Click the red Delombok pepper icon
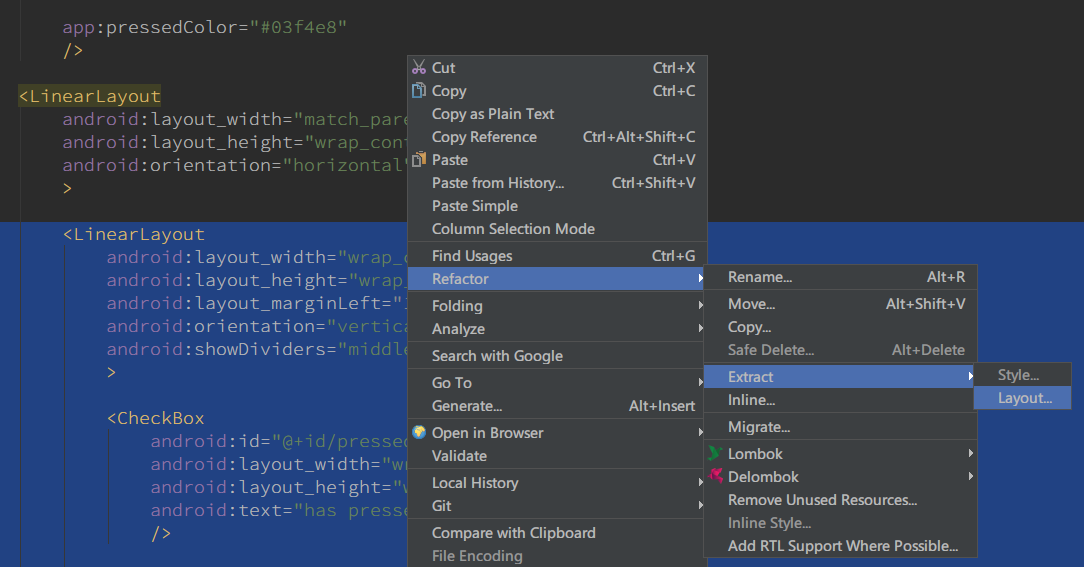Viewport: 1084px width, 567px height. click(x=715, y=477)
